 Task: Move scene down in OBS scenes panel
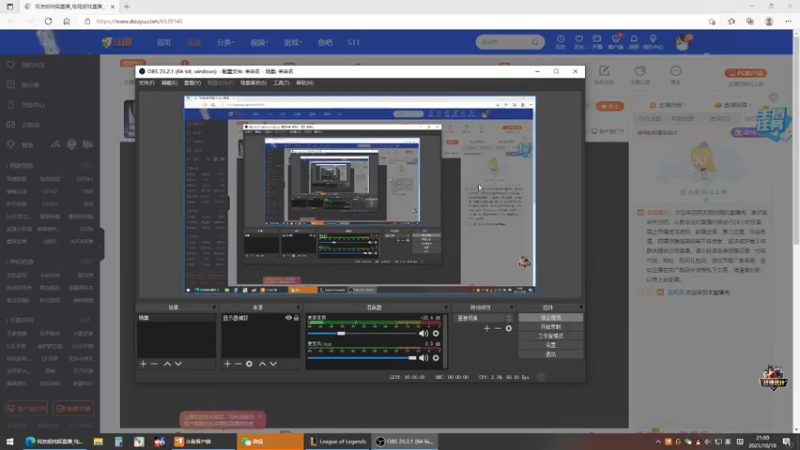point(178,364)
